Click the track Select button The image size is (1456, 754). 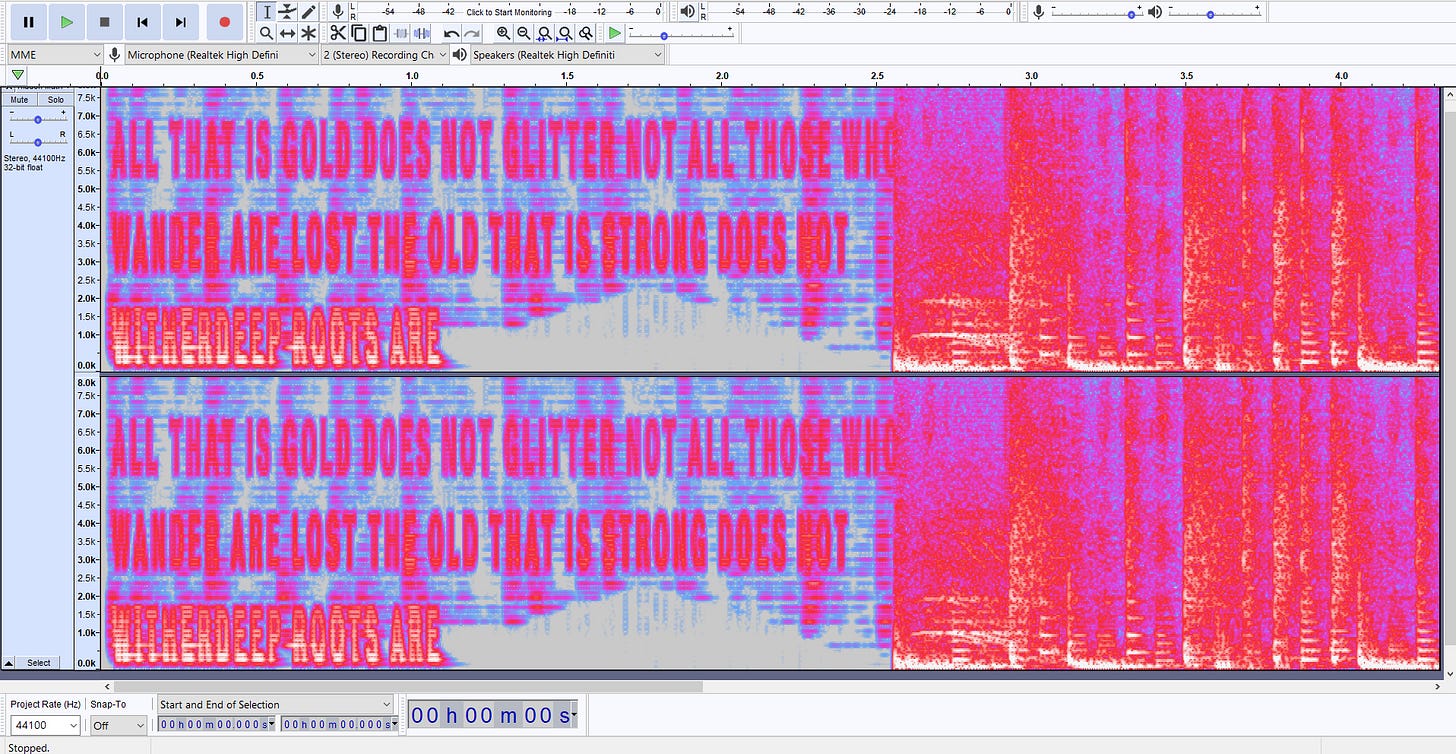pos(39,663)
